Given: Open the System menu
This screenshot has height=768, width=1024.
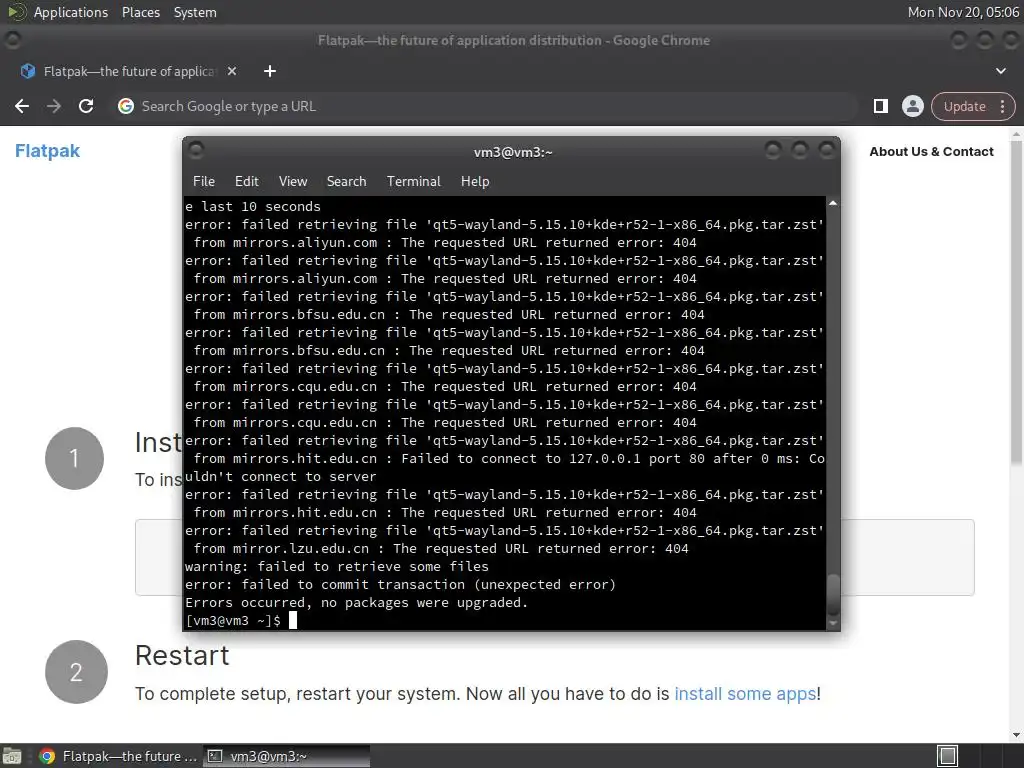Looking at the screenshot, I should (x=195, y=12).
